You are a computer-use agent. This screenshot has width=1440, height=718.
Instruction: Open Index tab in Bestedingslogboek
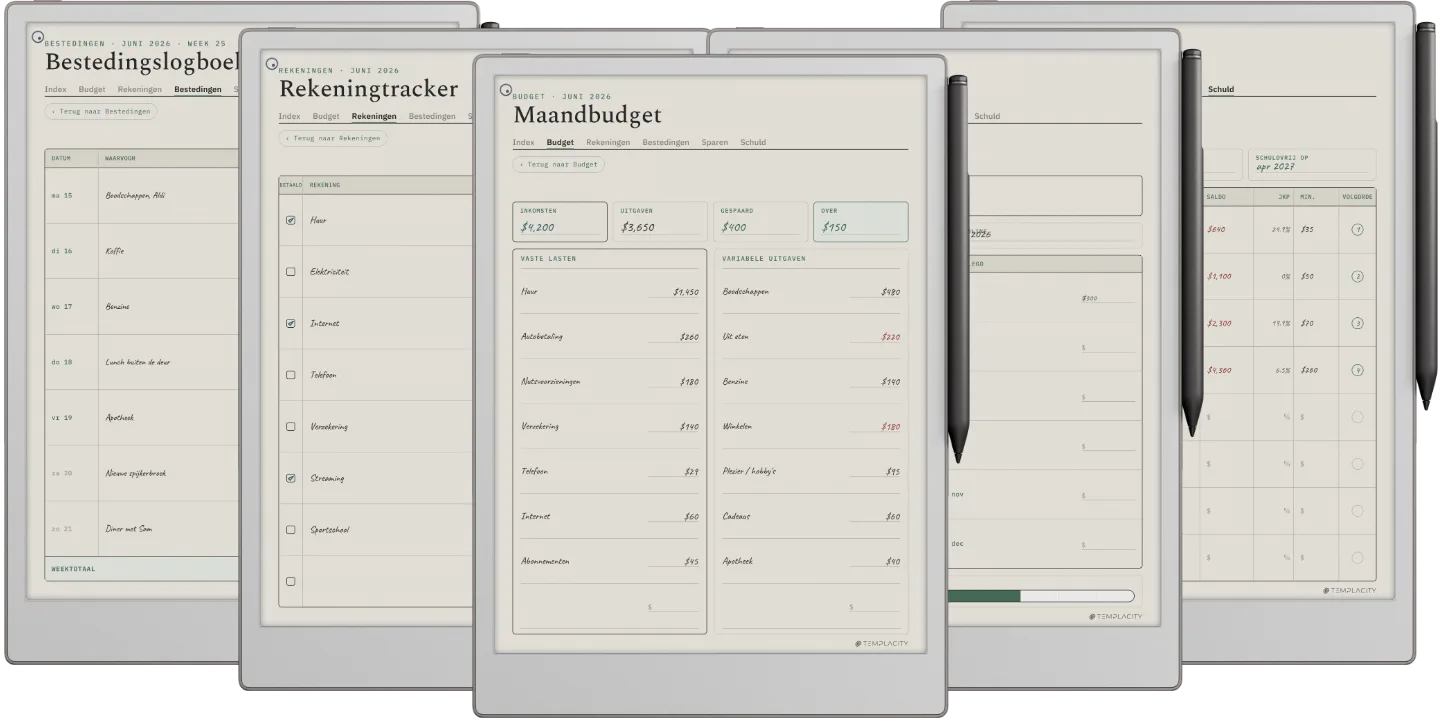pos(55,89)
